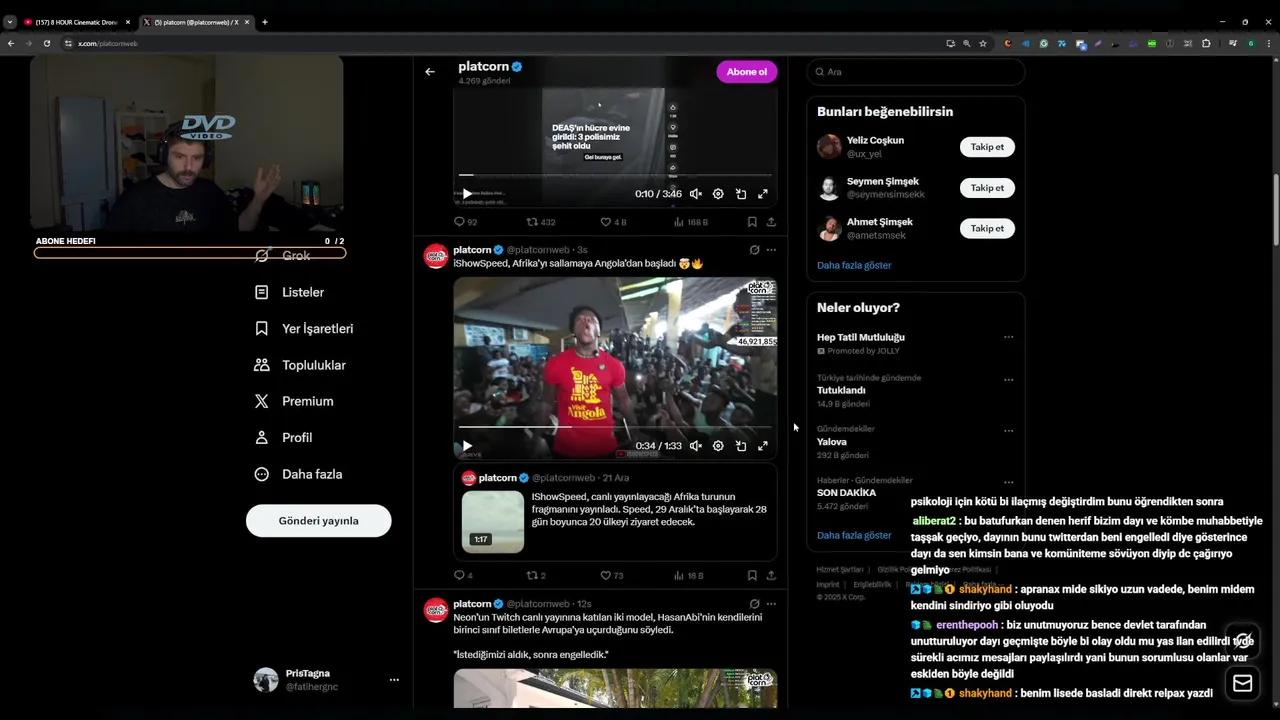Like the post with 4 B likes
The width and height of the screenshot is (1280, 720).
[x=613, y=222]
